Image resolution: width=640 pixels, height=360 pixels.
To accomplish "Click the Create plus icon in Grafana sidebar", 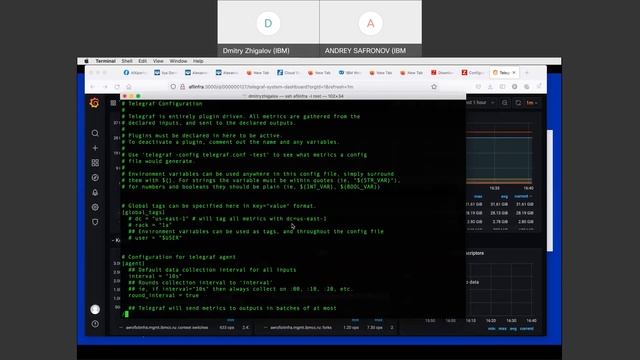I will coord(95,148).
